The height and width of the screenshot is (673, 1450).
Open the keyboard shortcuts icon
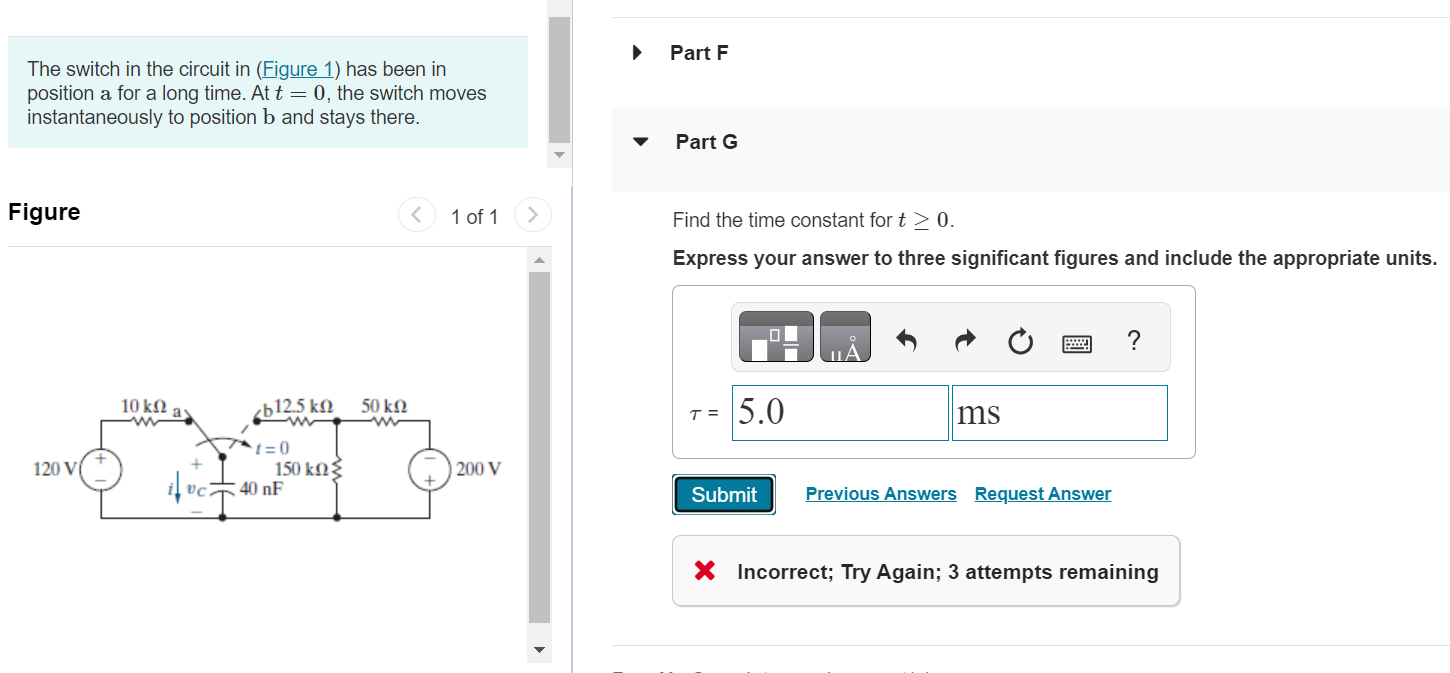click(1078, 341)
